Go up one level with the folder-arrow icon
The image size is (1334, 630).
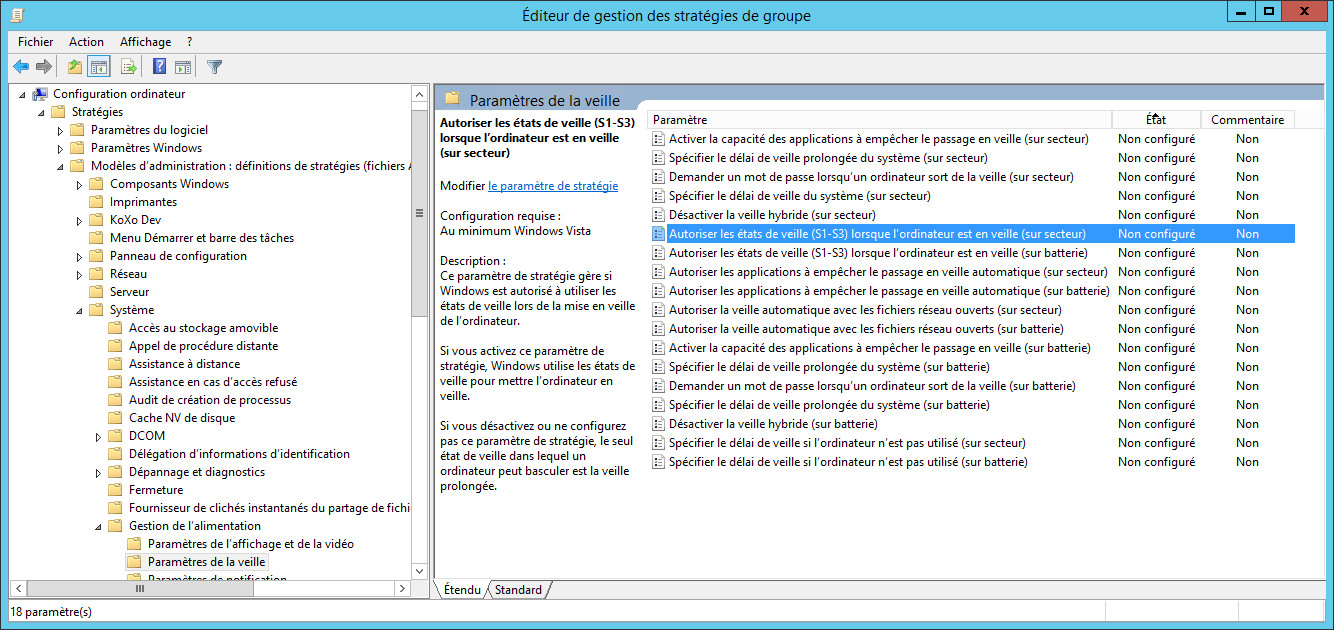pyautogui.click(x=75, y=67)
